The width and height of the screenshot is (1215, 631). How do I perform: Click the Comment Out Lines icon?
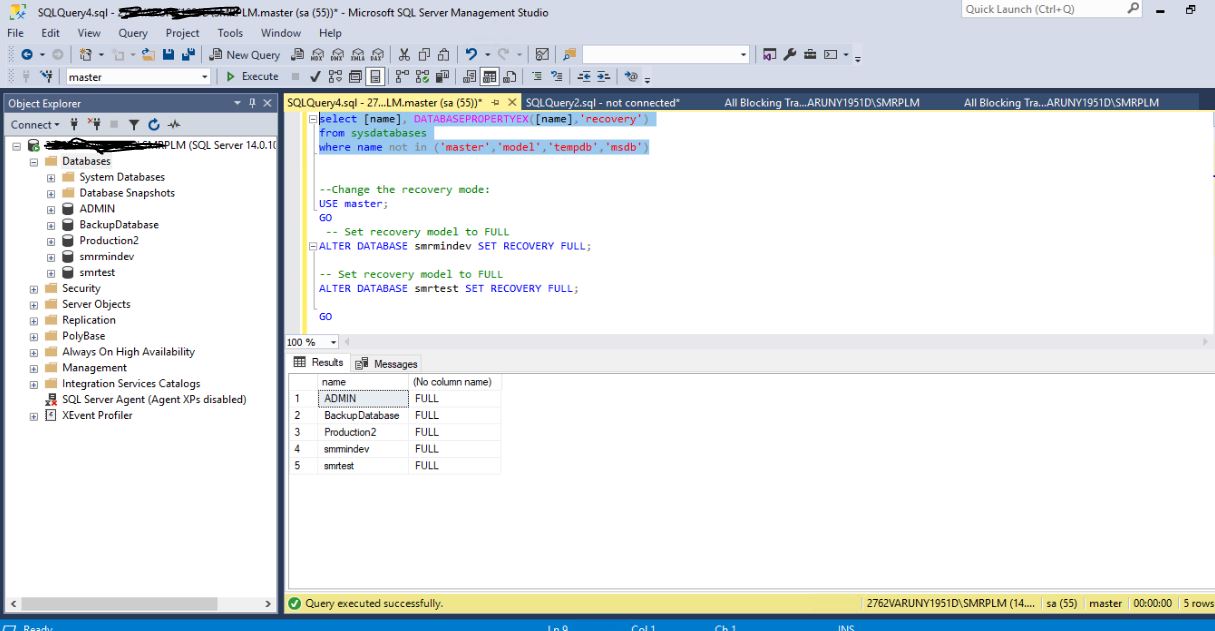coord(537,76)
